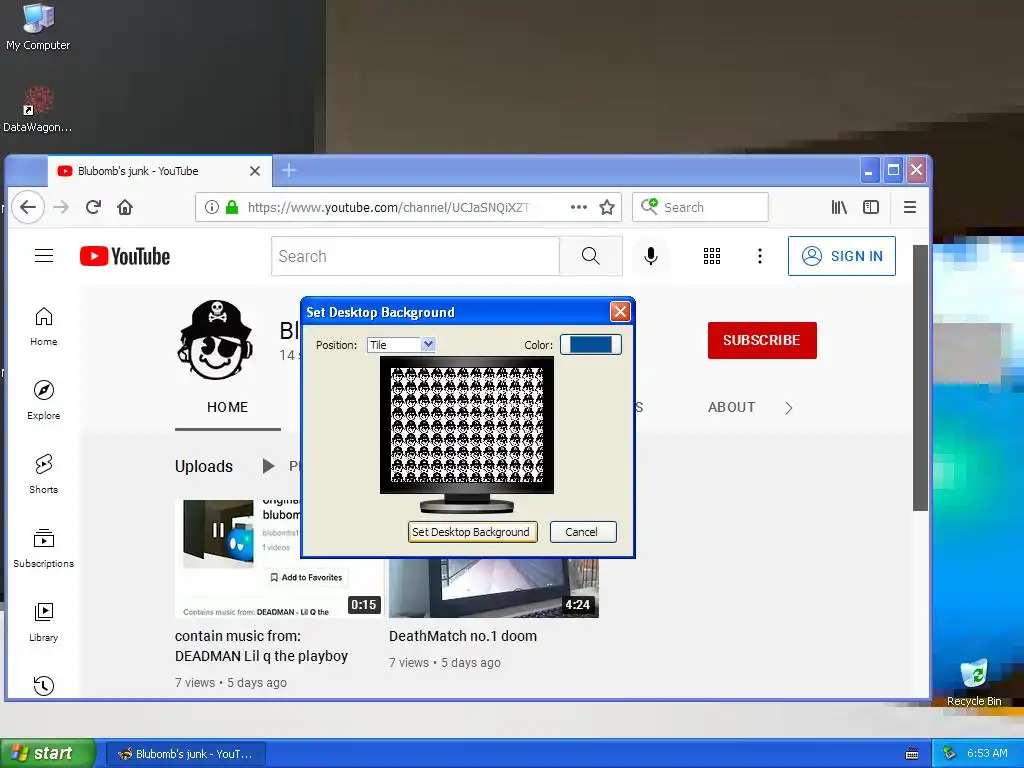The image size is (1024, 768).
Task: Click Blubomb's junk taskbar button
Action: pyautogui.click(x=185, y=754)
